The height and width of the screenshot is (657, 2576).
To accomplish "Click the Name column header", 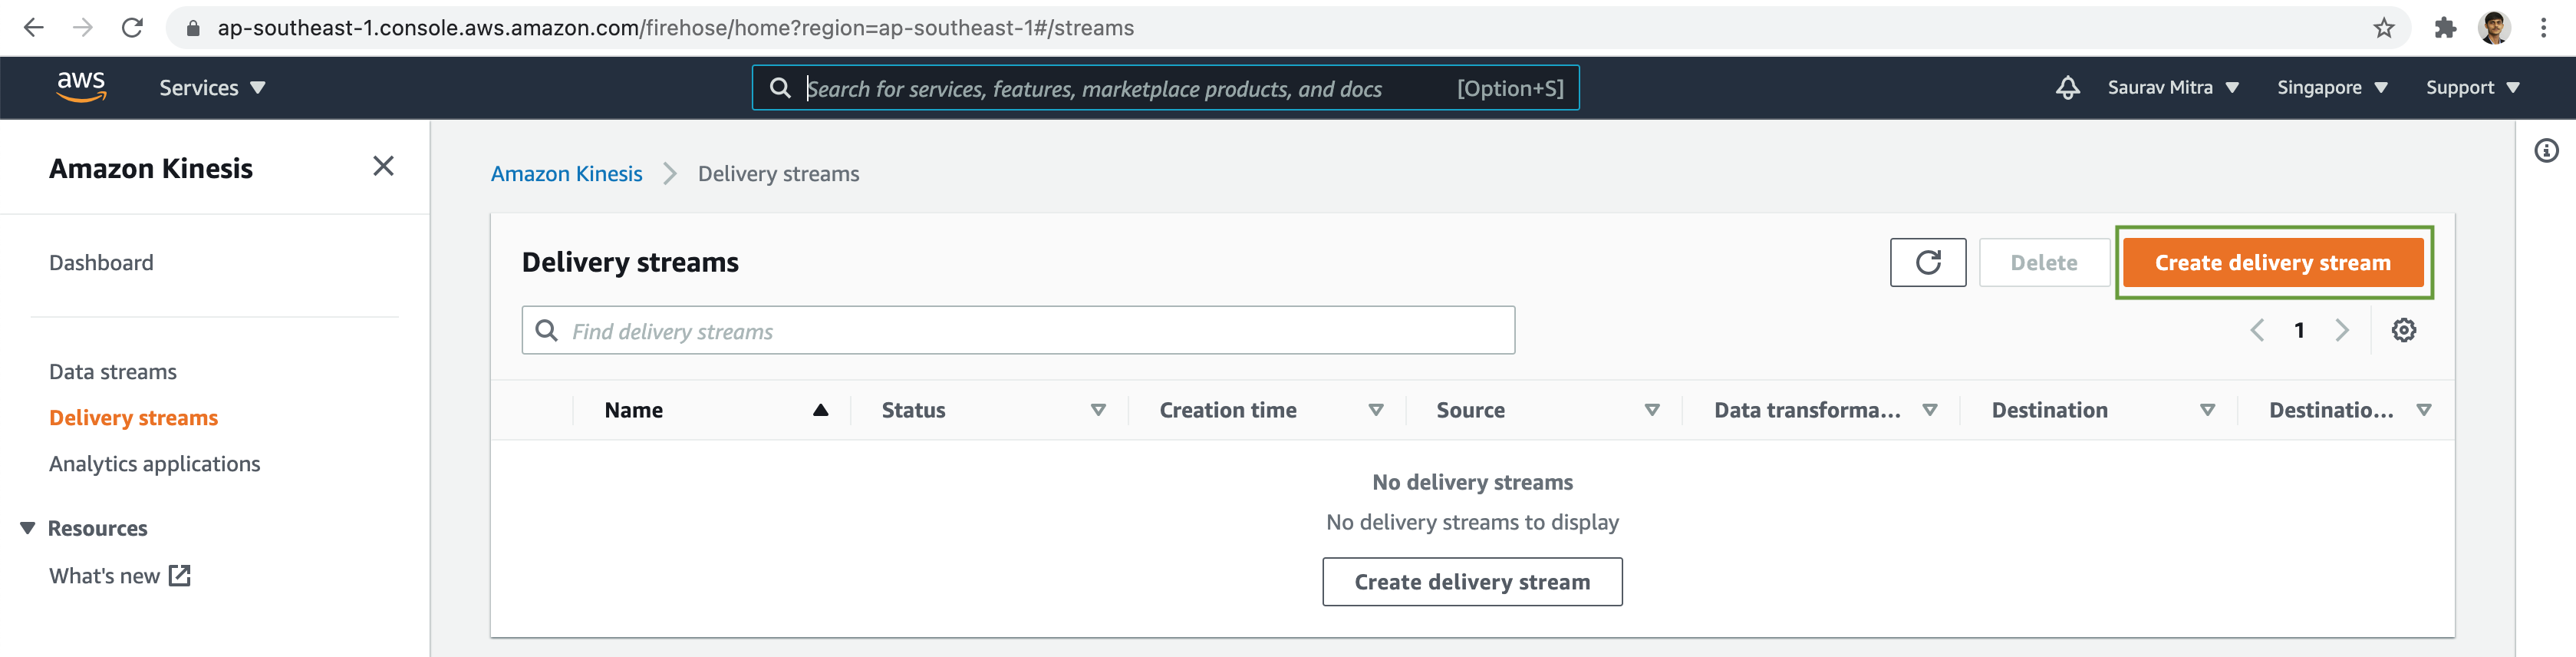I will pos(633,410).
